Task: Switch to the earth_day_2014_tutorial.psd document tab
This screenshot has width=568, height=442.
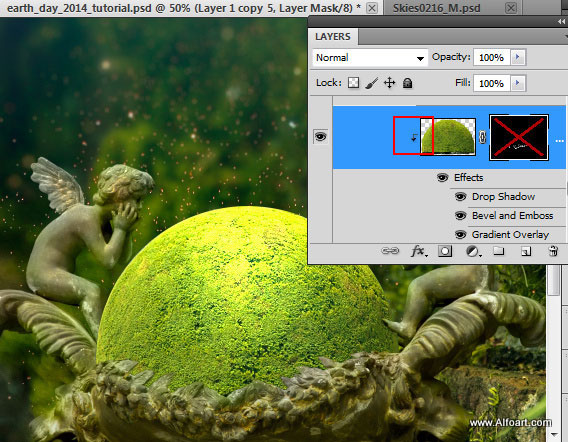Action: point(184,8)
